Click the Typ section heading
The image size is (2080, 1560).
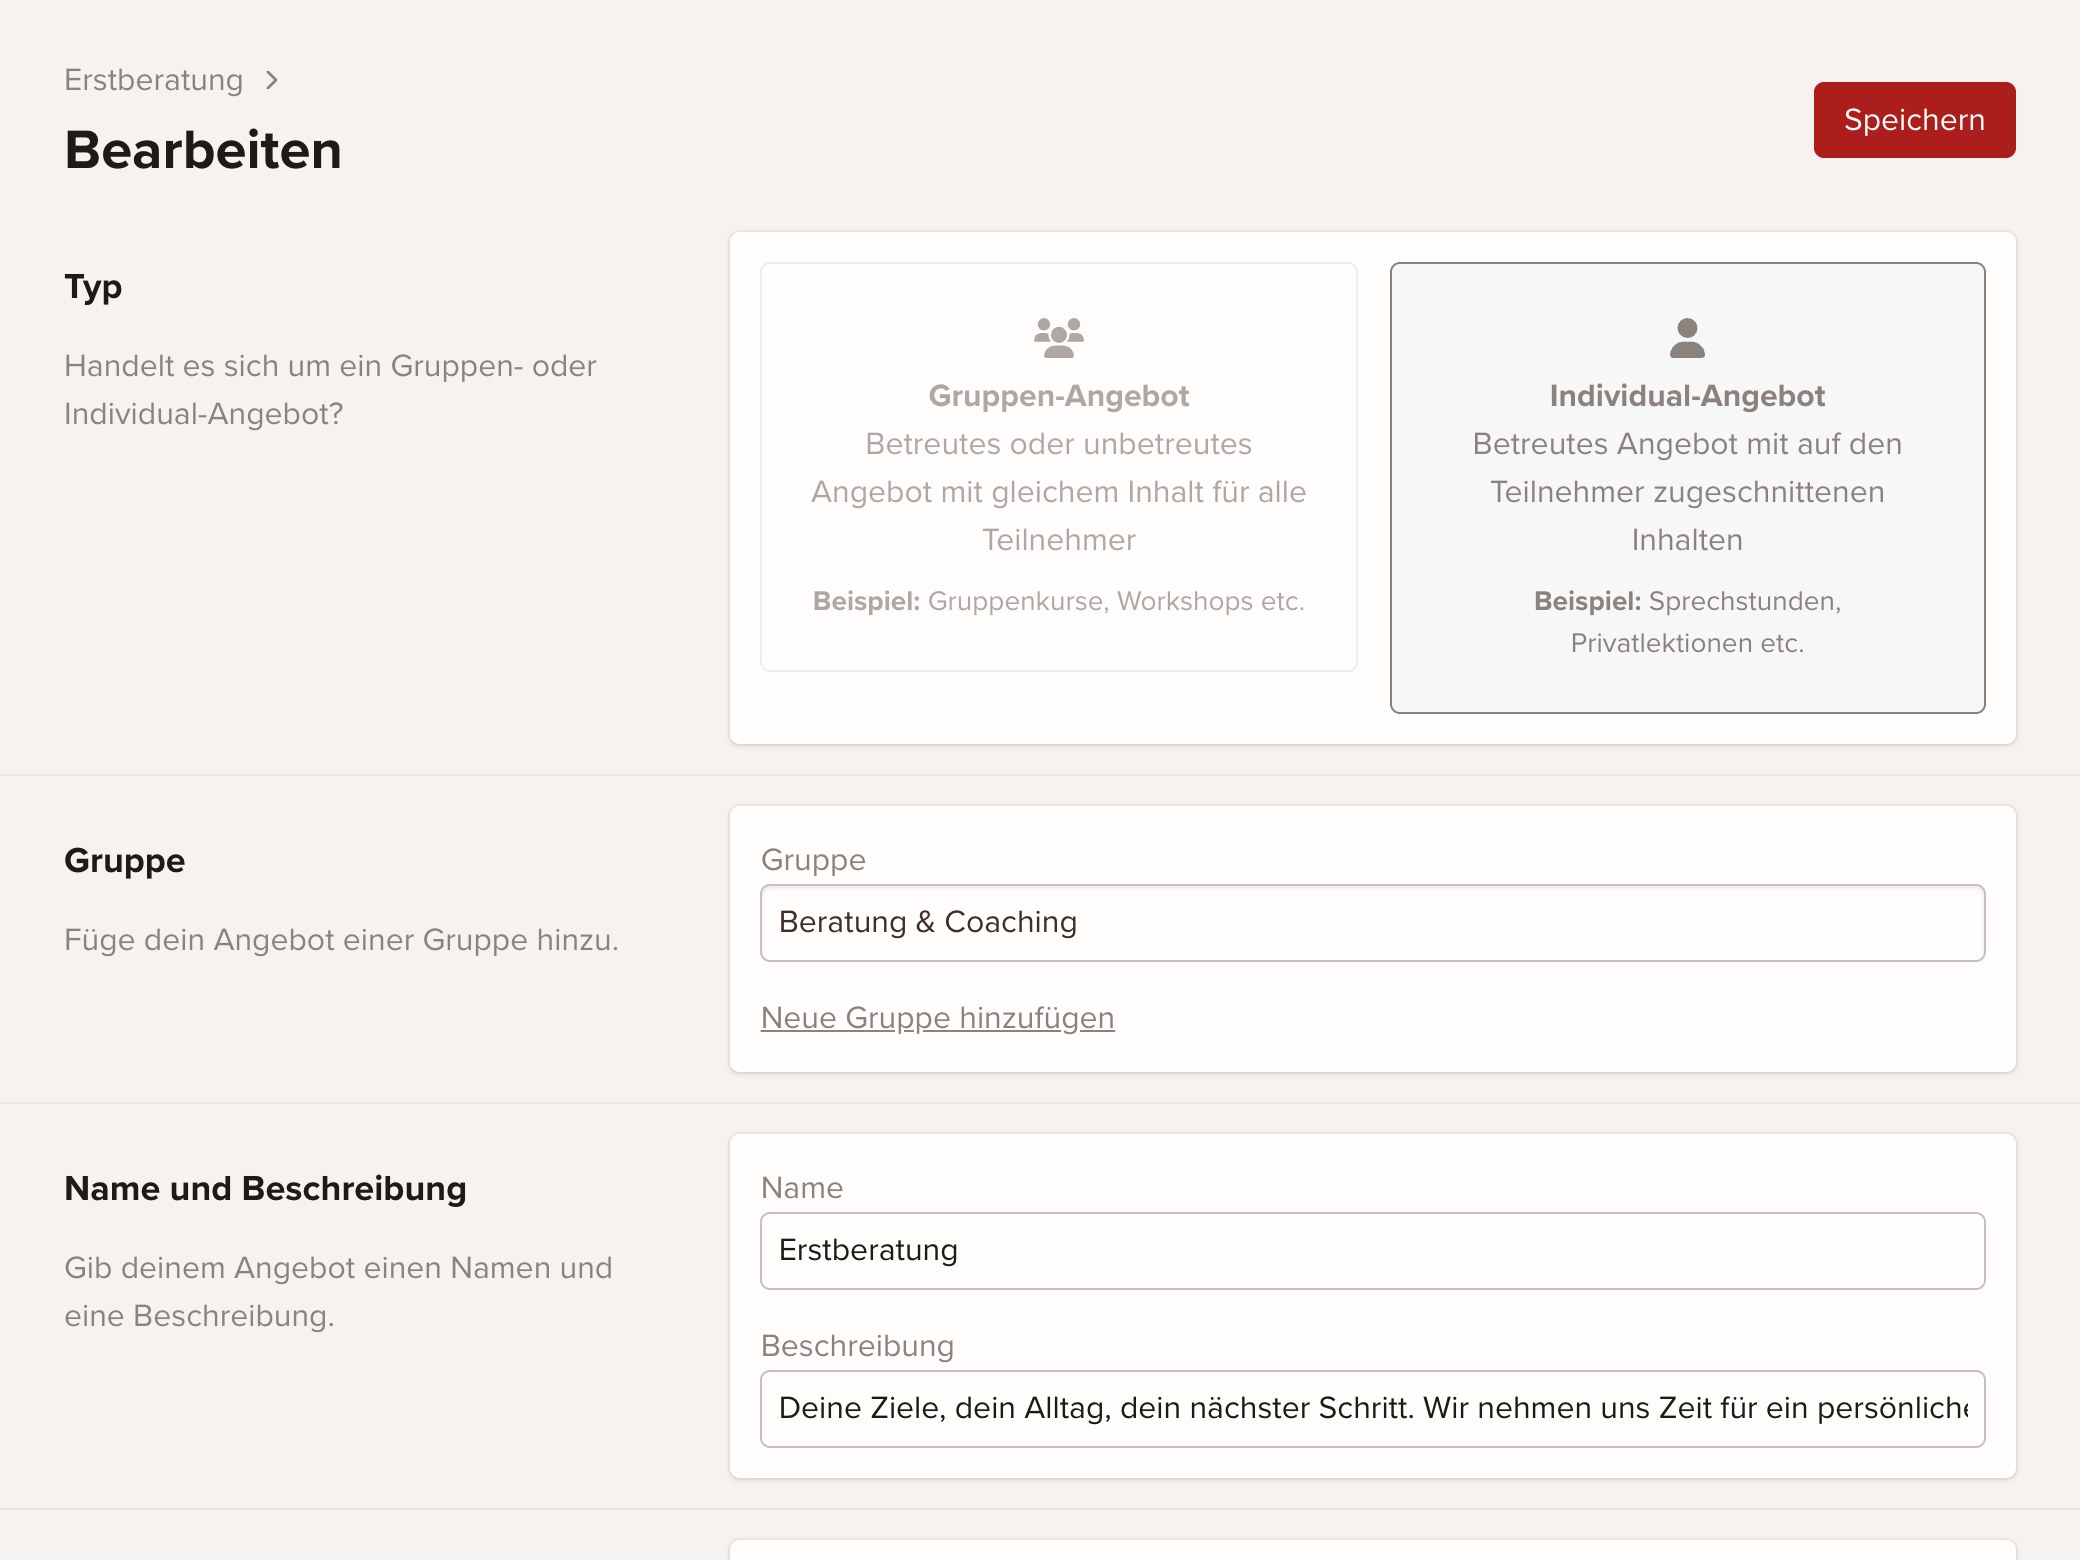pyautogui.click(x=93, y=288)
